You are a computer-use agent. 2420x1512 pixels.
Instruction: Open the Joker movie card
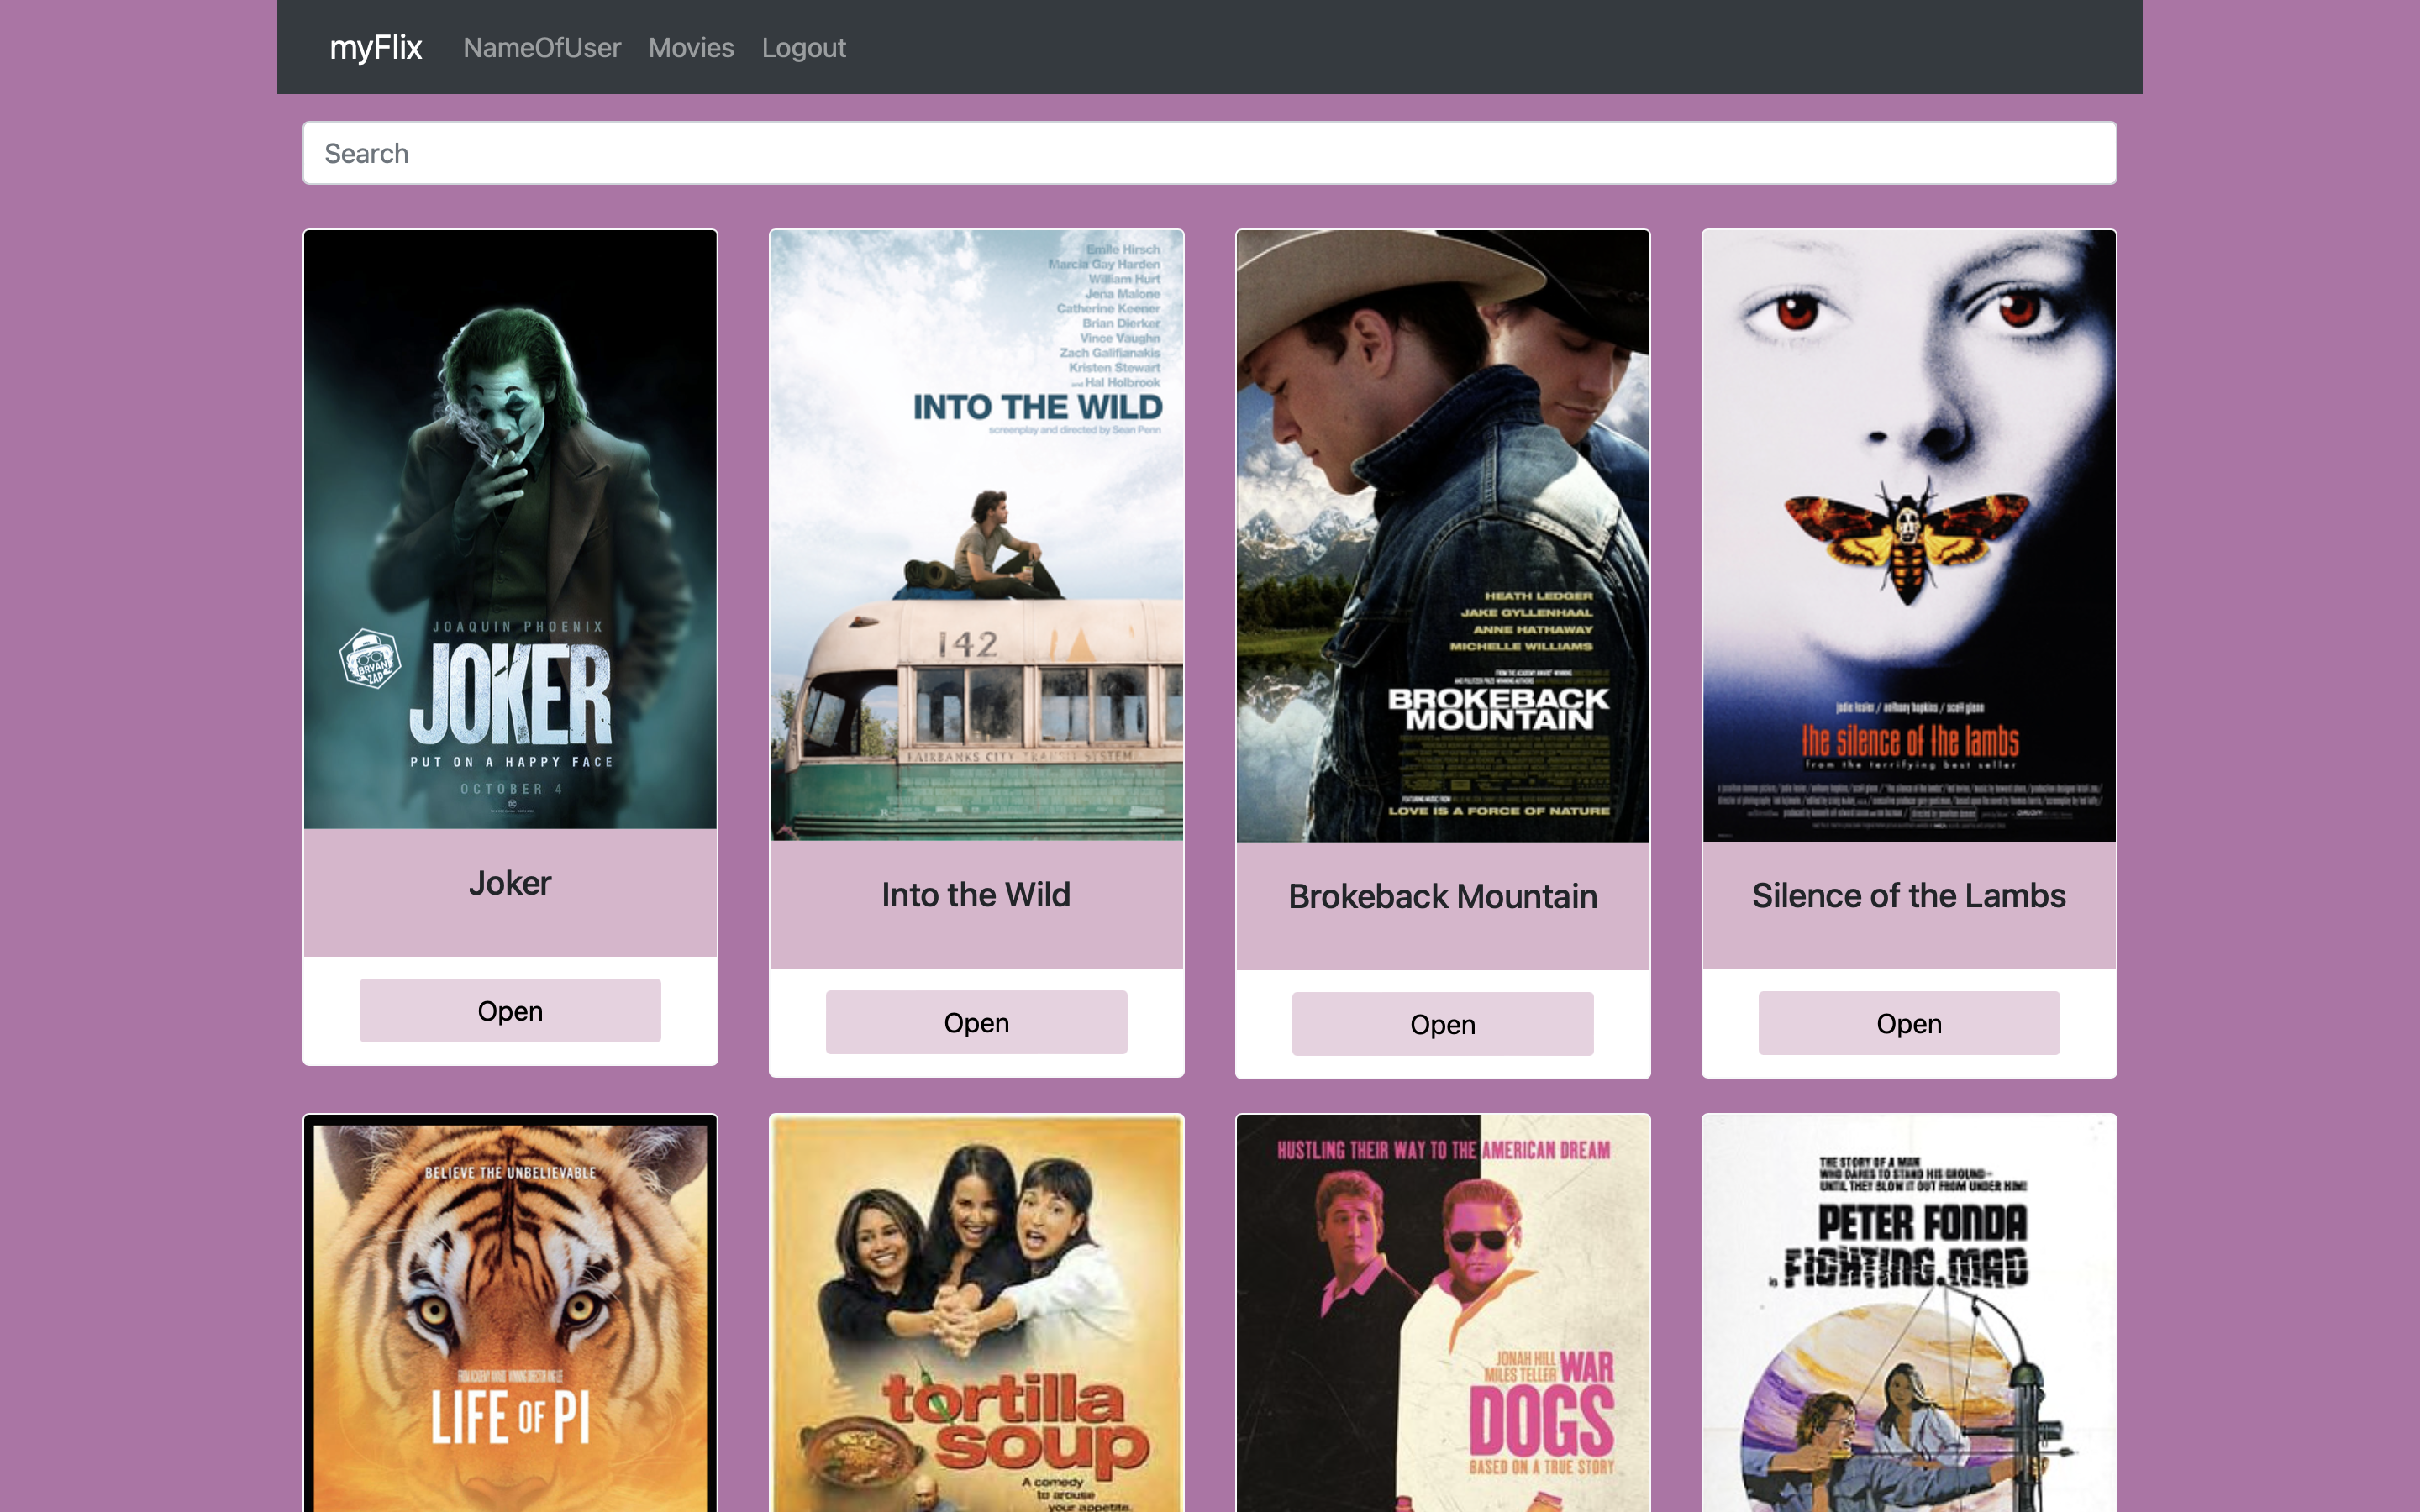click(510, 1010)
